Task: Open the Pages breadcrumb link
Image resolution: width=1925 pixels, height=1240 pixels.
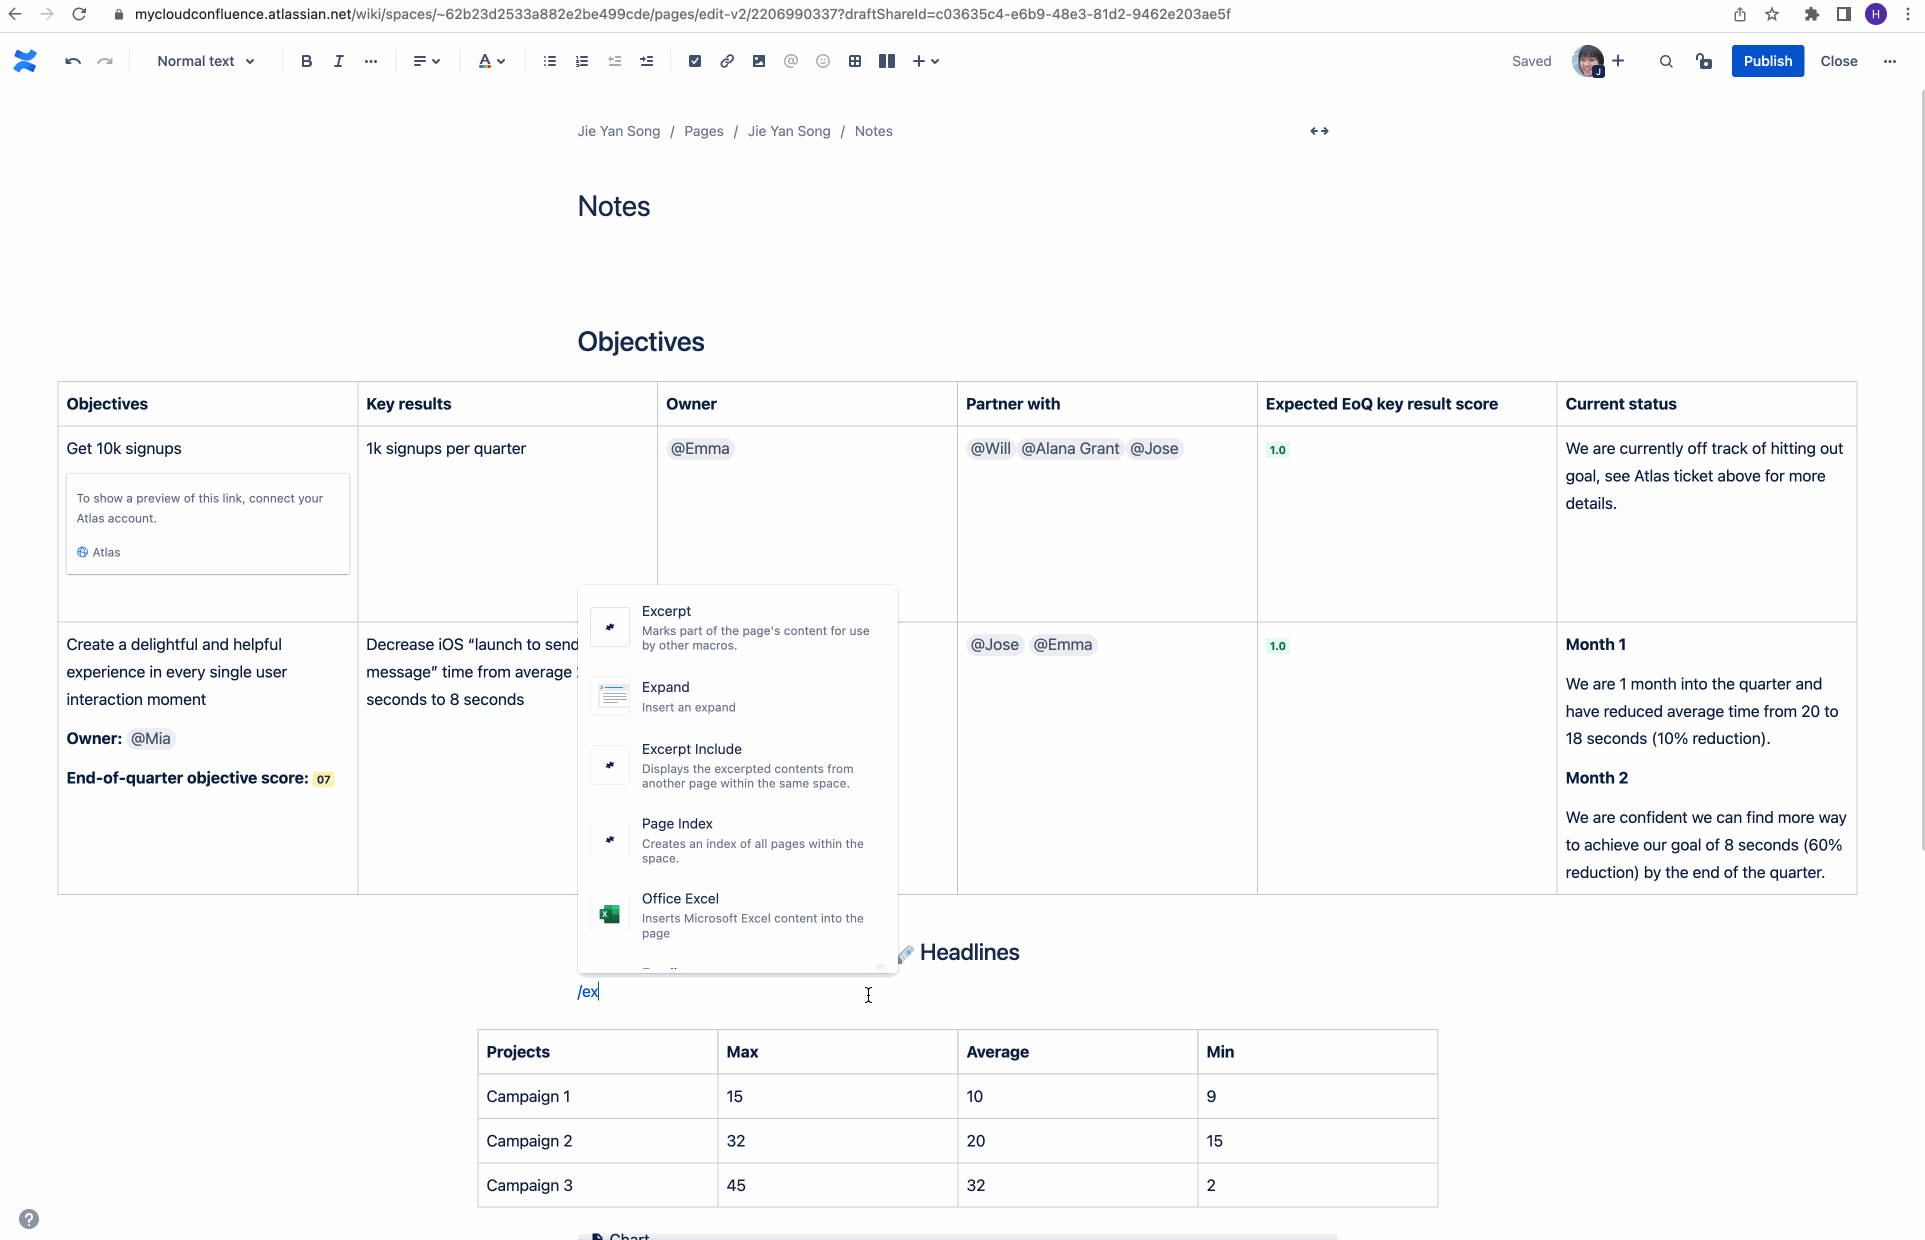Action: point(703,131)
